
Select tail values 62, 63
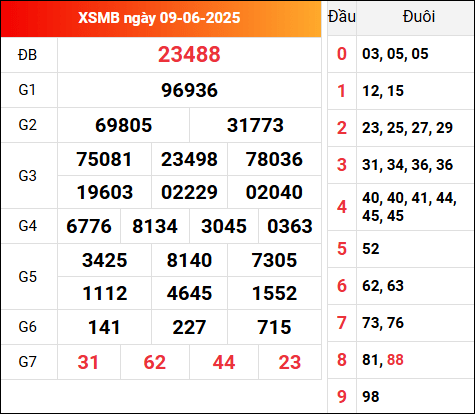click(383, 286)
